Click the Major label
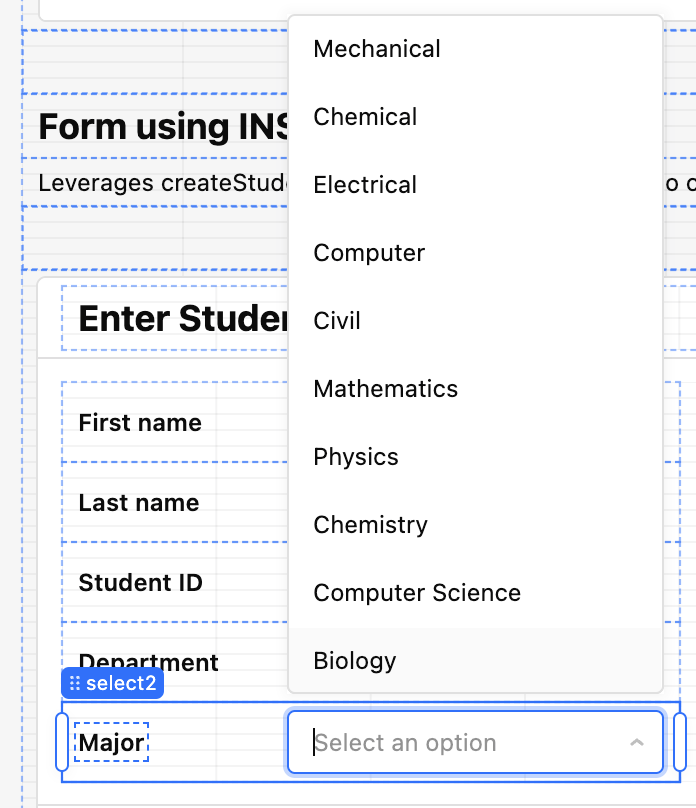The image size is (696, 808). tap(111, 743)
